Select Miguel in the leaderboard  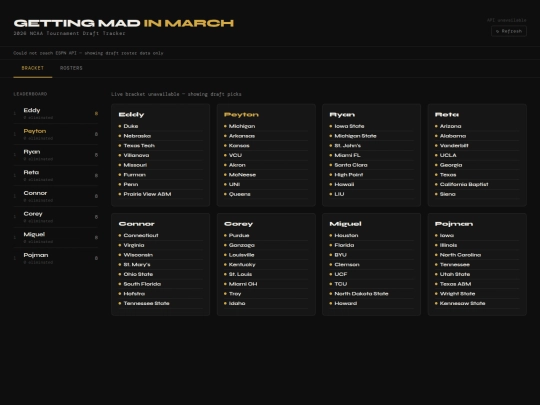(x=56, y=237)
